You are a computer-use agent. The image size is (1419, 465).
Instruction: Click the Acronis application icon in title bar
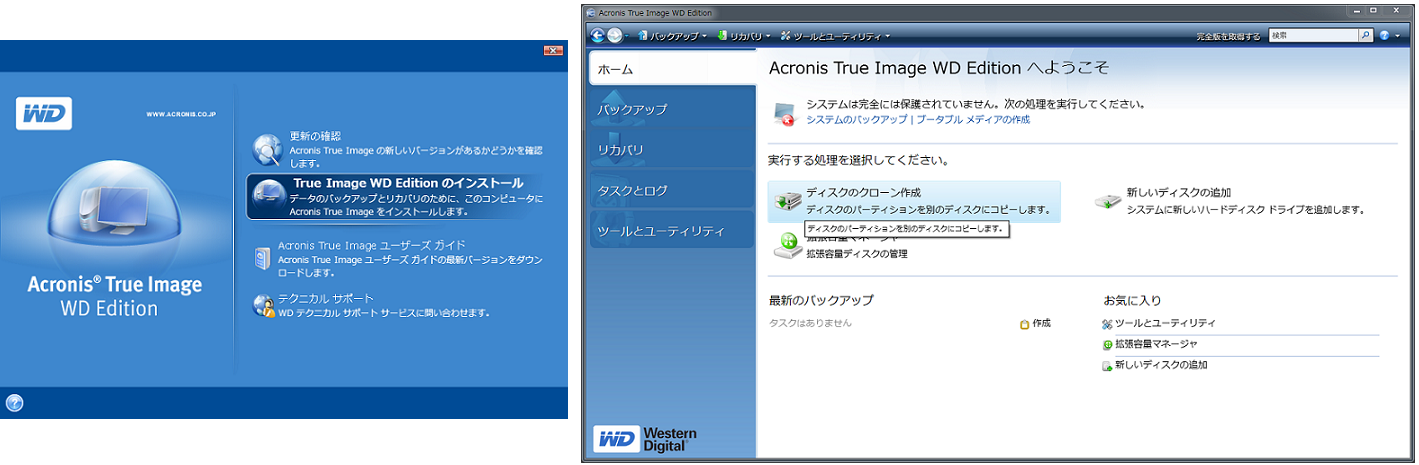pos(591,12)
